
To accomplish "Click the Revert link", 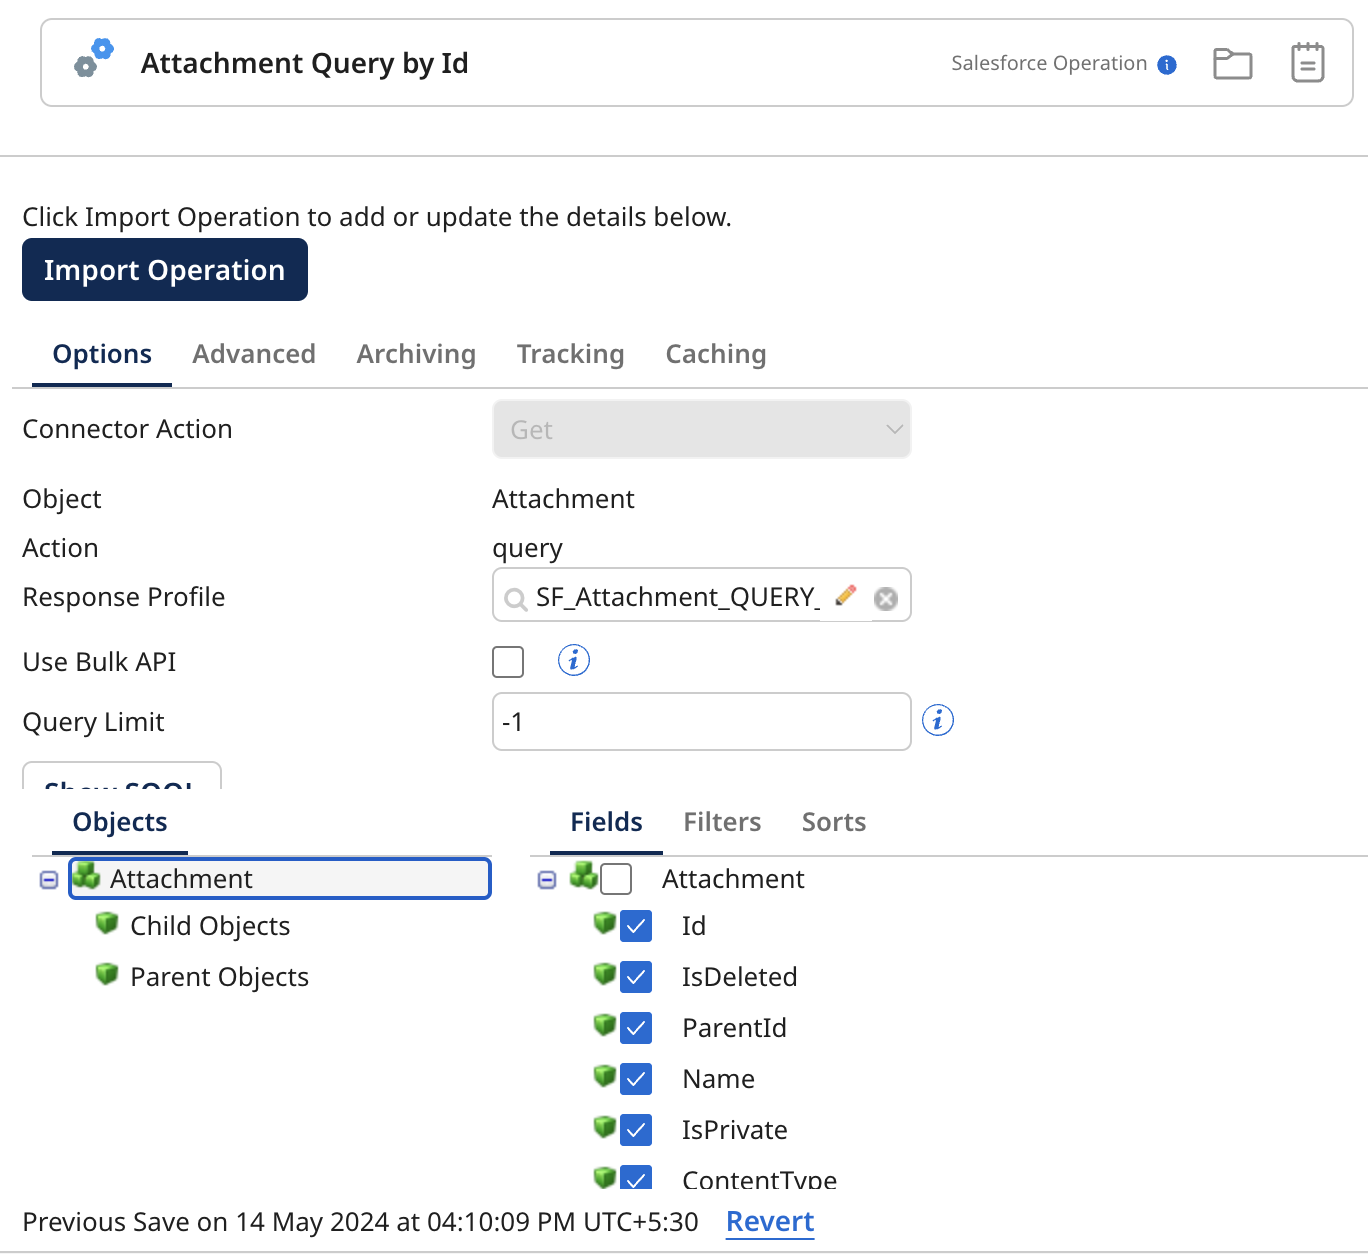I will [x=770, y=1221].
